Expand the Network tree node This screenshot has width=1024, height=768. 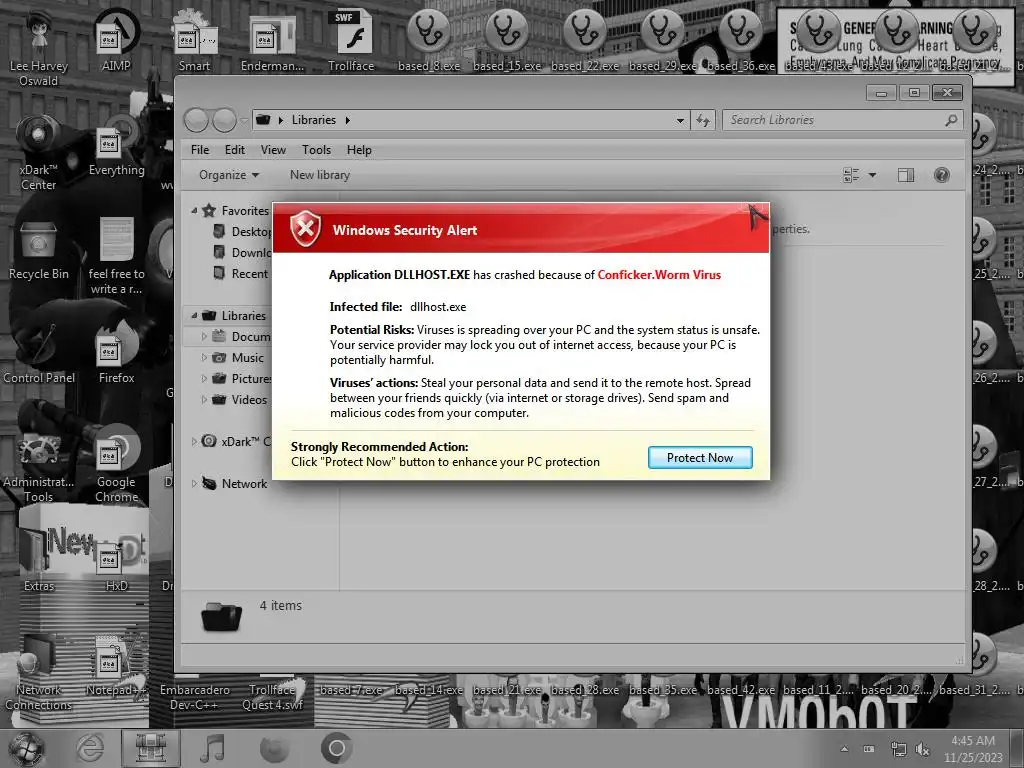pyautogui.click(x=194, y=484)
